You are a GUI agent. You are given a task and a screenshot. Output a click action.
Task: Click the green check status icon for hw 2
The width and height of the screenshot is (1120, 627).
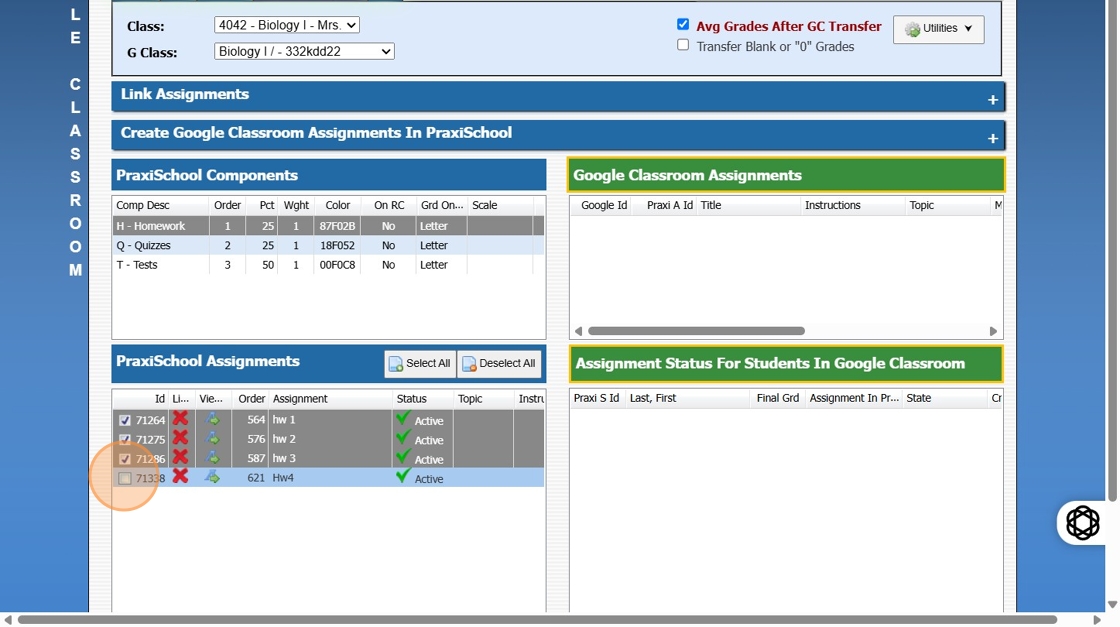[403, 438]
